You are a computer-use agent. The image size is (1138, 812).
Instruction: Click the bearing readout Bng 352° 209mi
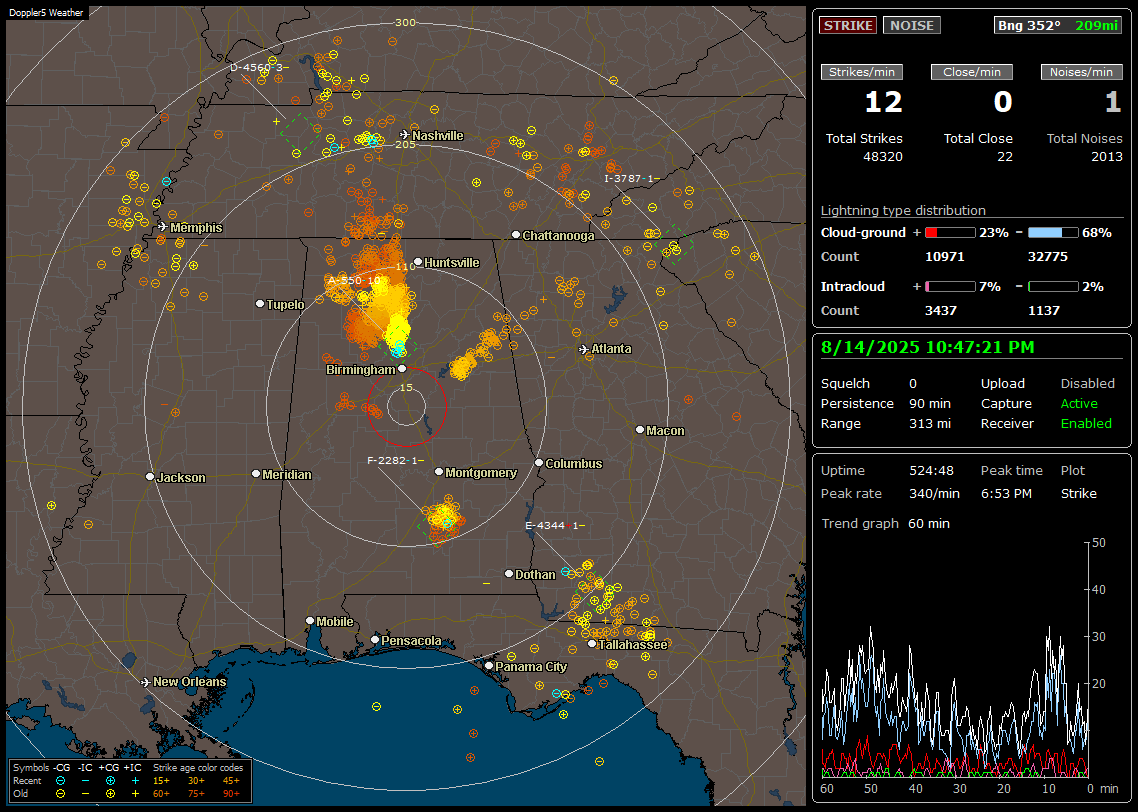[x=1057, y=25]
